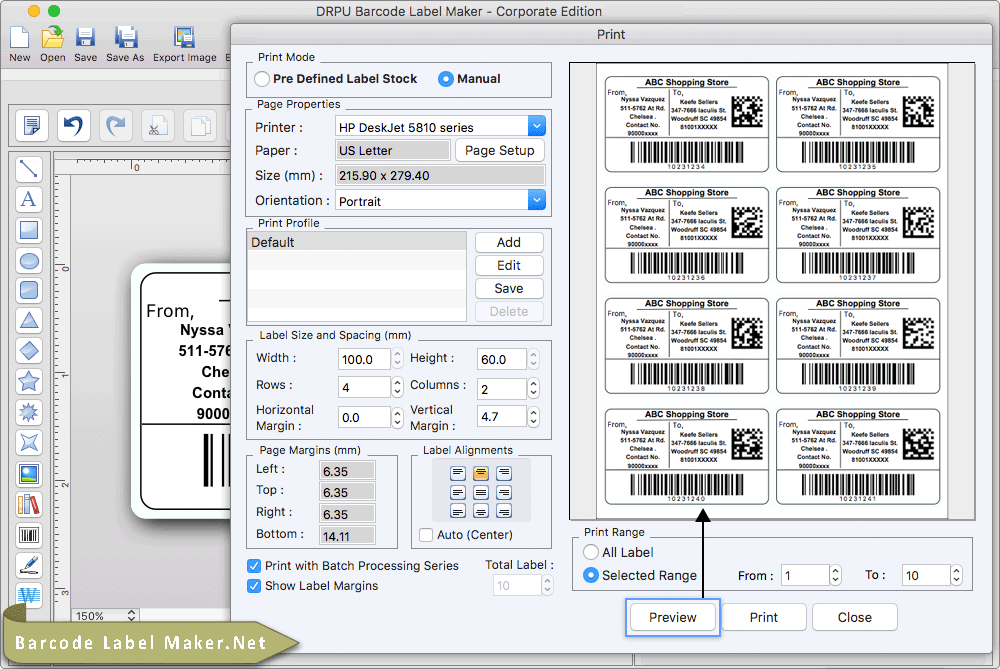1000x669 pixels.
Task: Click the To range input field
Action: click(x=925, y=575)
